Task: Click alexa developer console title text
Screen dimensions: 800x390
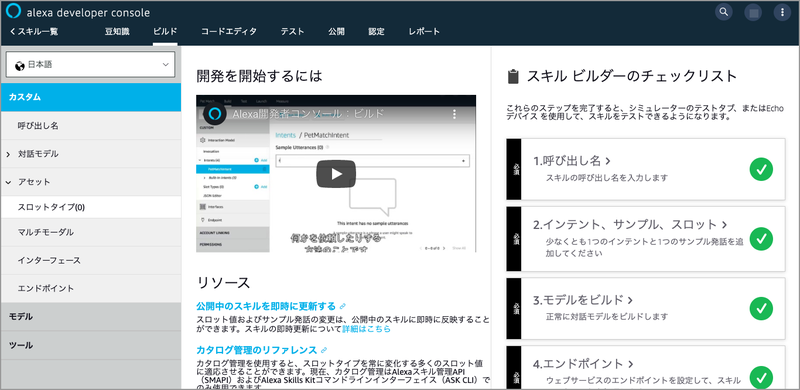Action: tap(88, 13)
